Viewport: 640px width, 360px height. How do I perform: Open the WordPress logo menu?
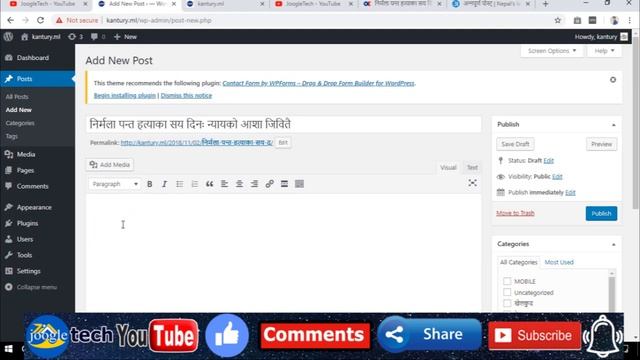click(x=8, y=37)
